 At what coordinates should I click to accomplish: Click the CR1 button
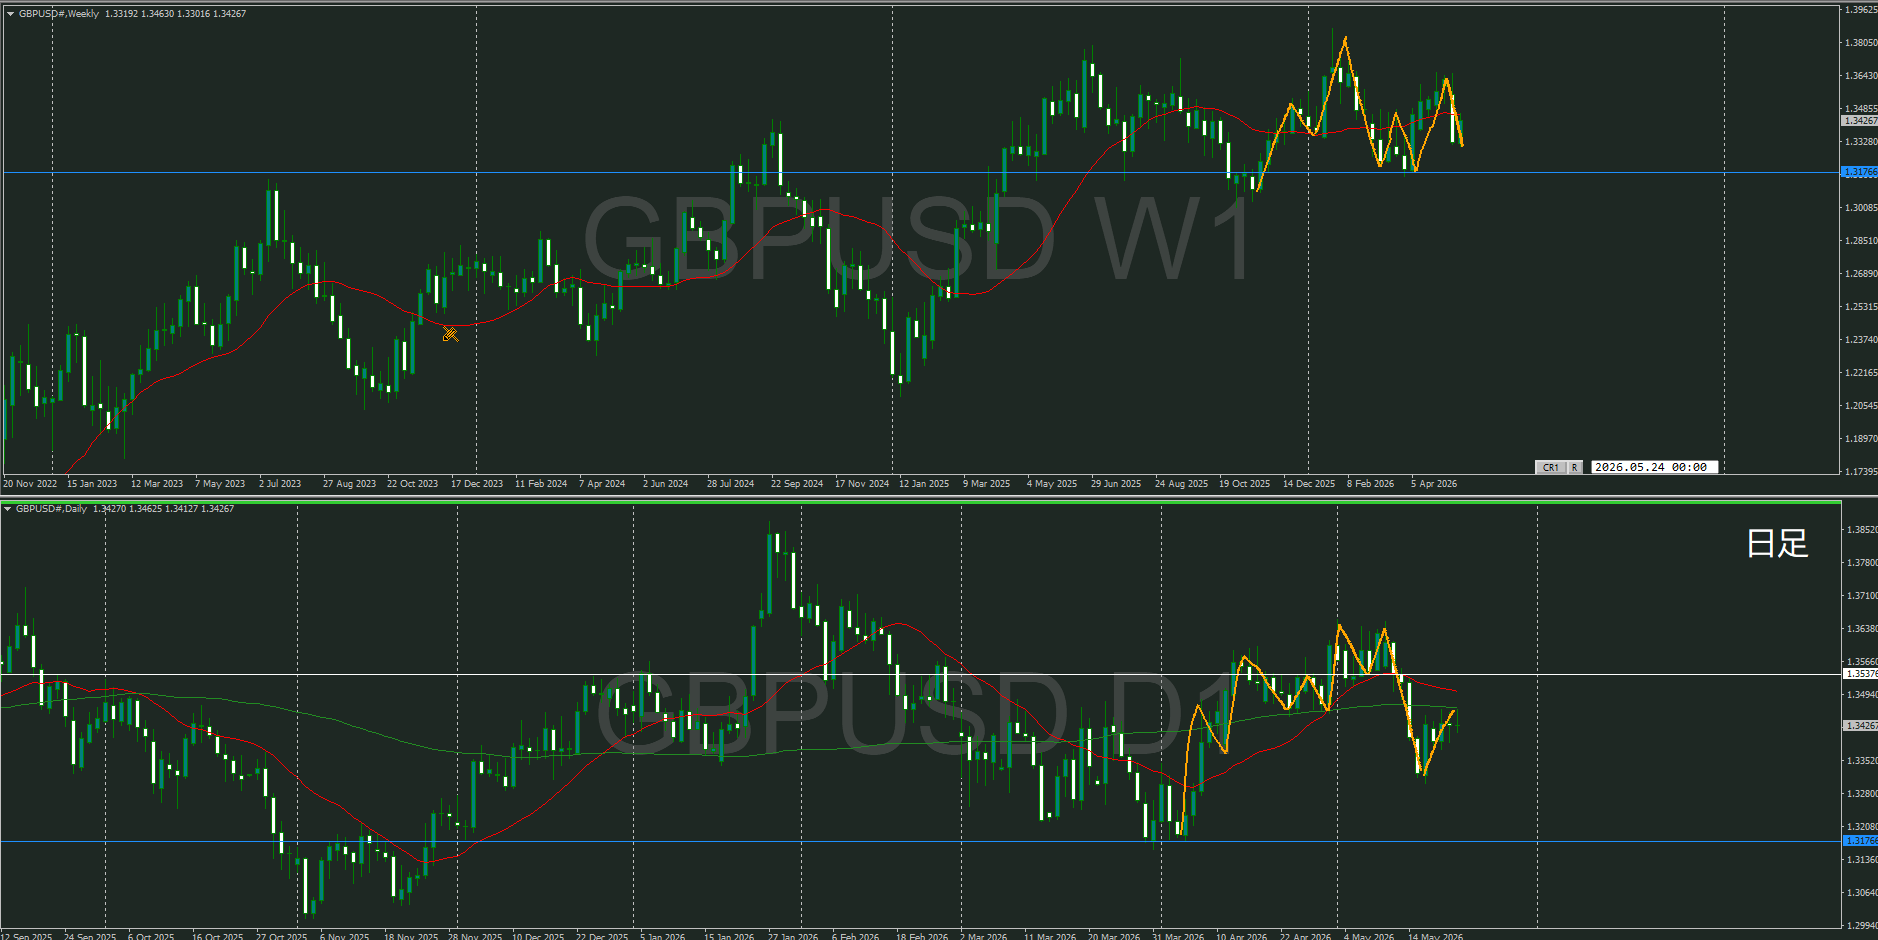1550,467
